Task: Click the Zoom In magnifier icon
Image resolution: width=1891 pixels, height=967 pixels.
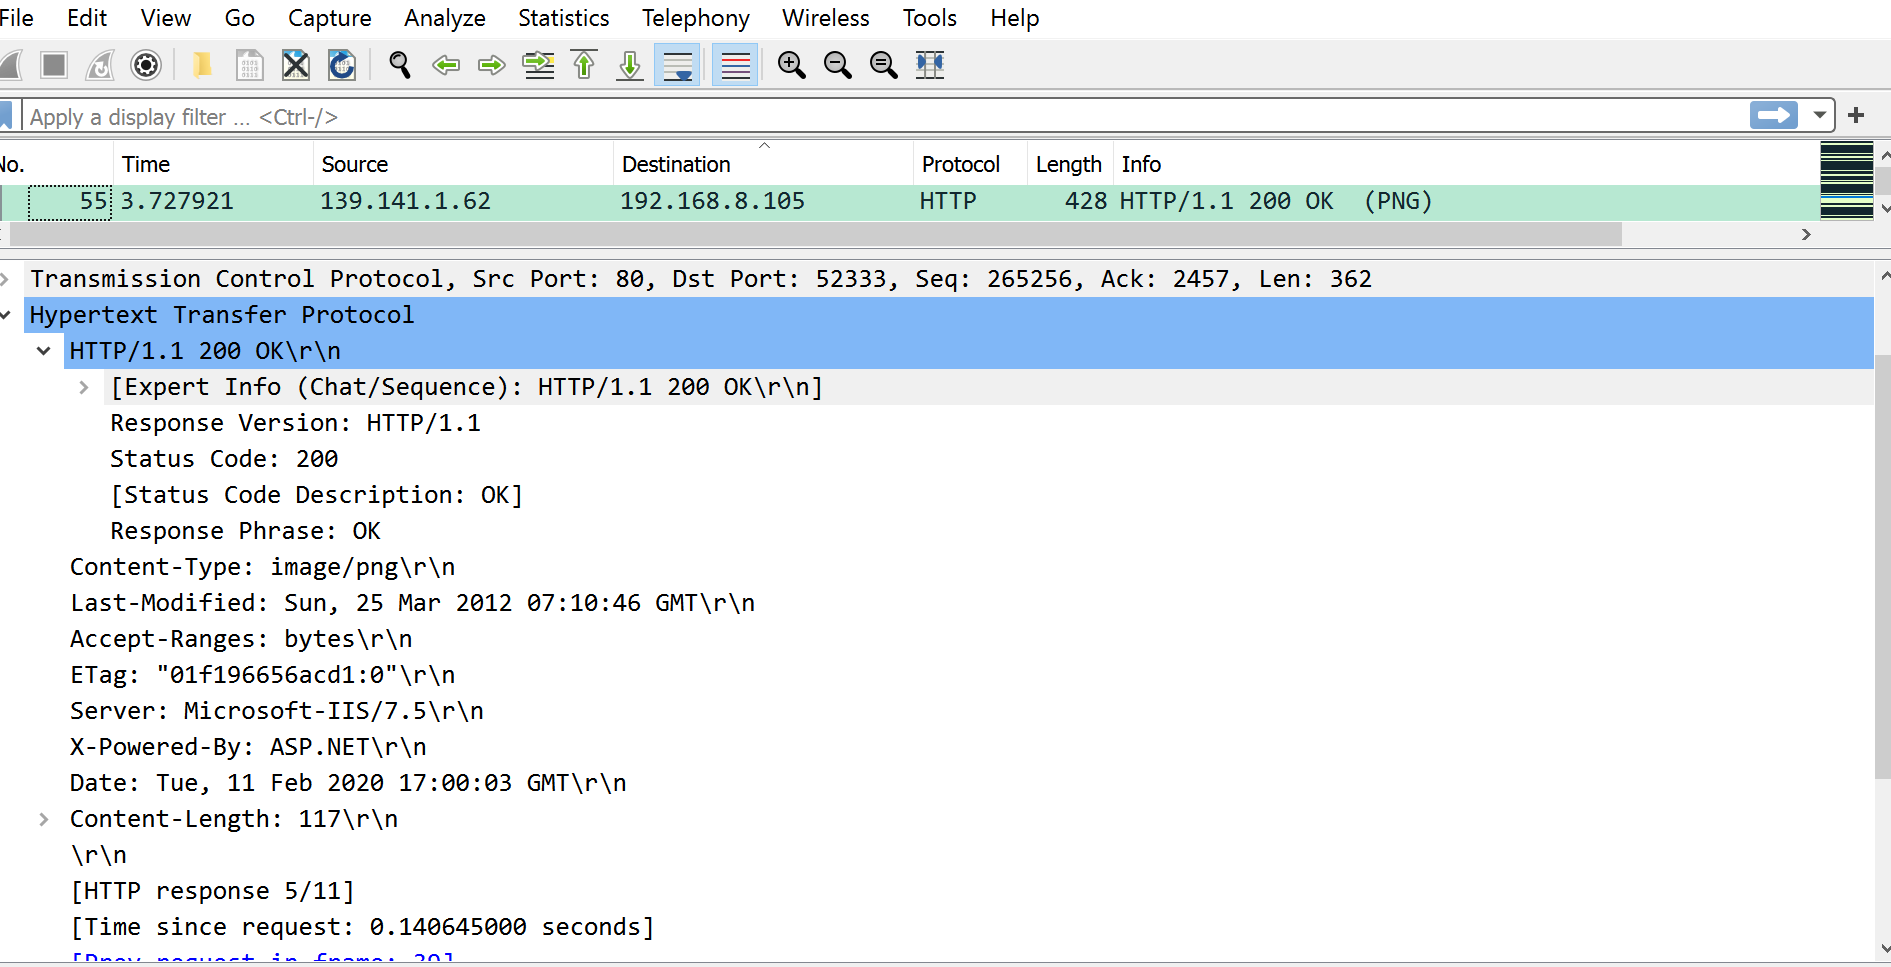Action: coord(791,65)
